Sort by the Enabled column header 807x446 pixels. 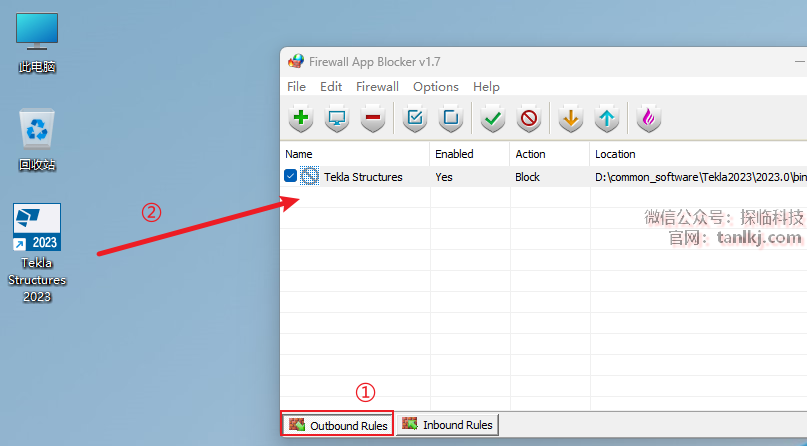(469, 154)
